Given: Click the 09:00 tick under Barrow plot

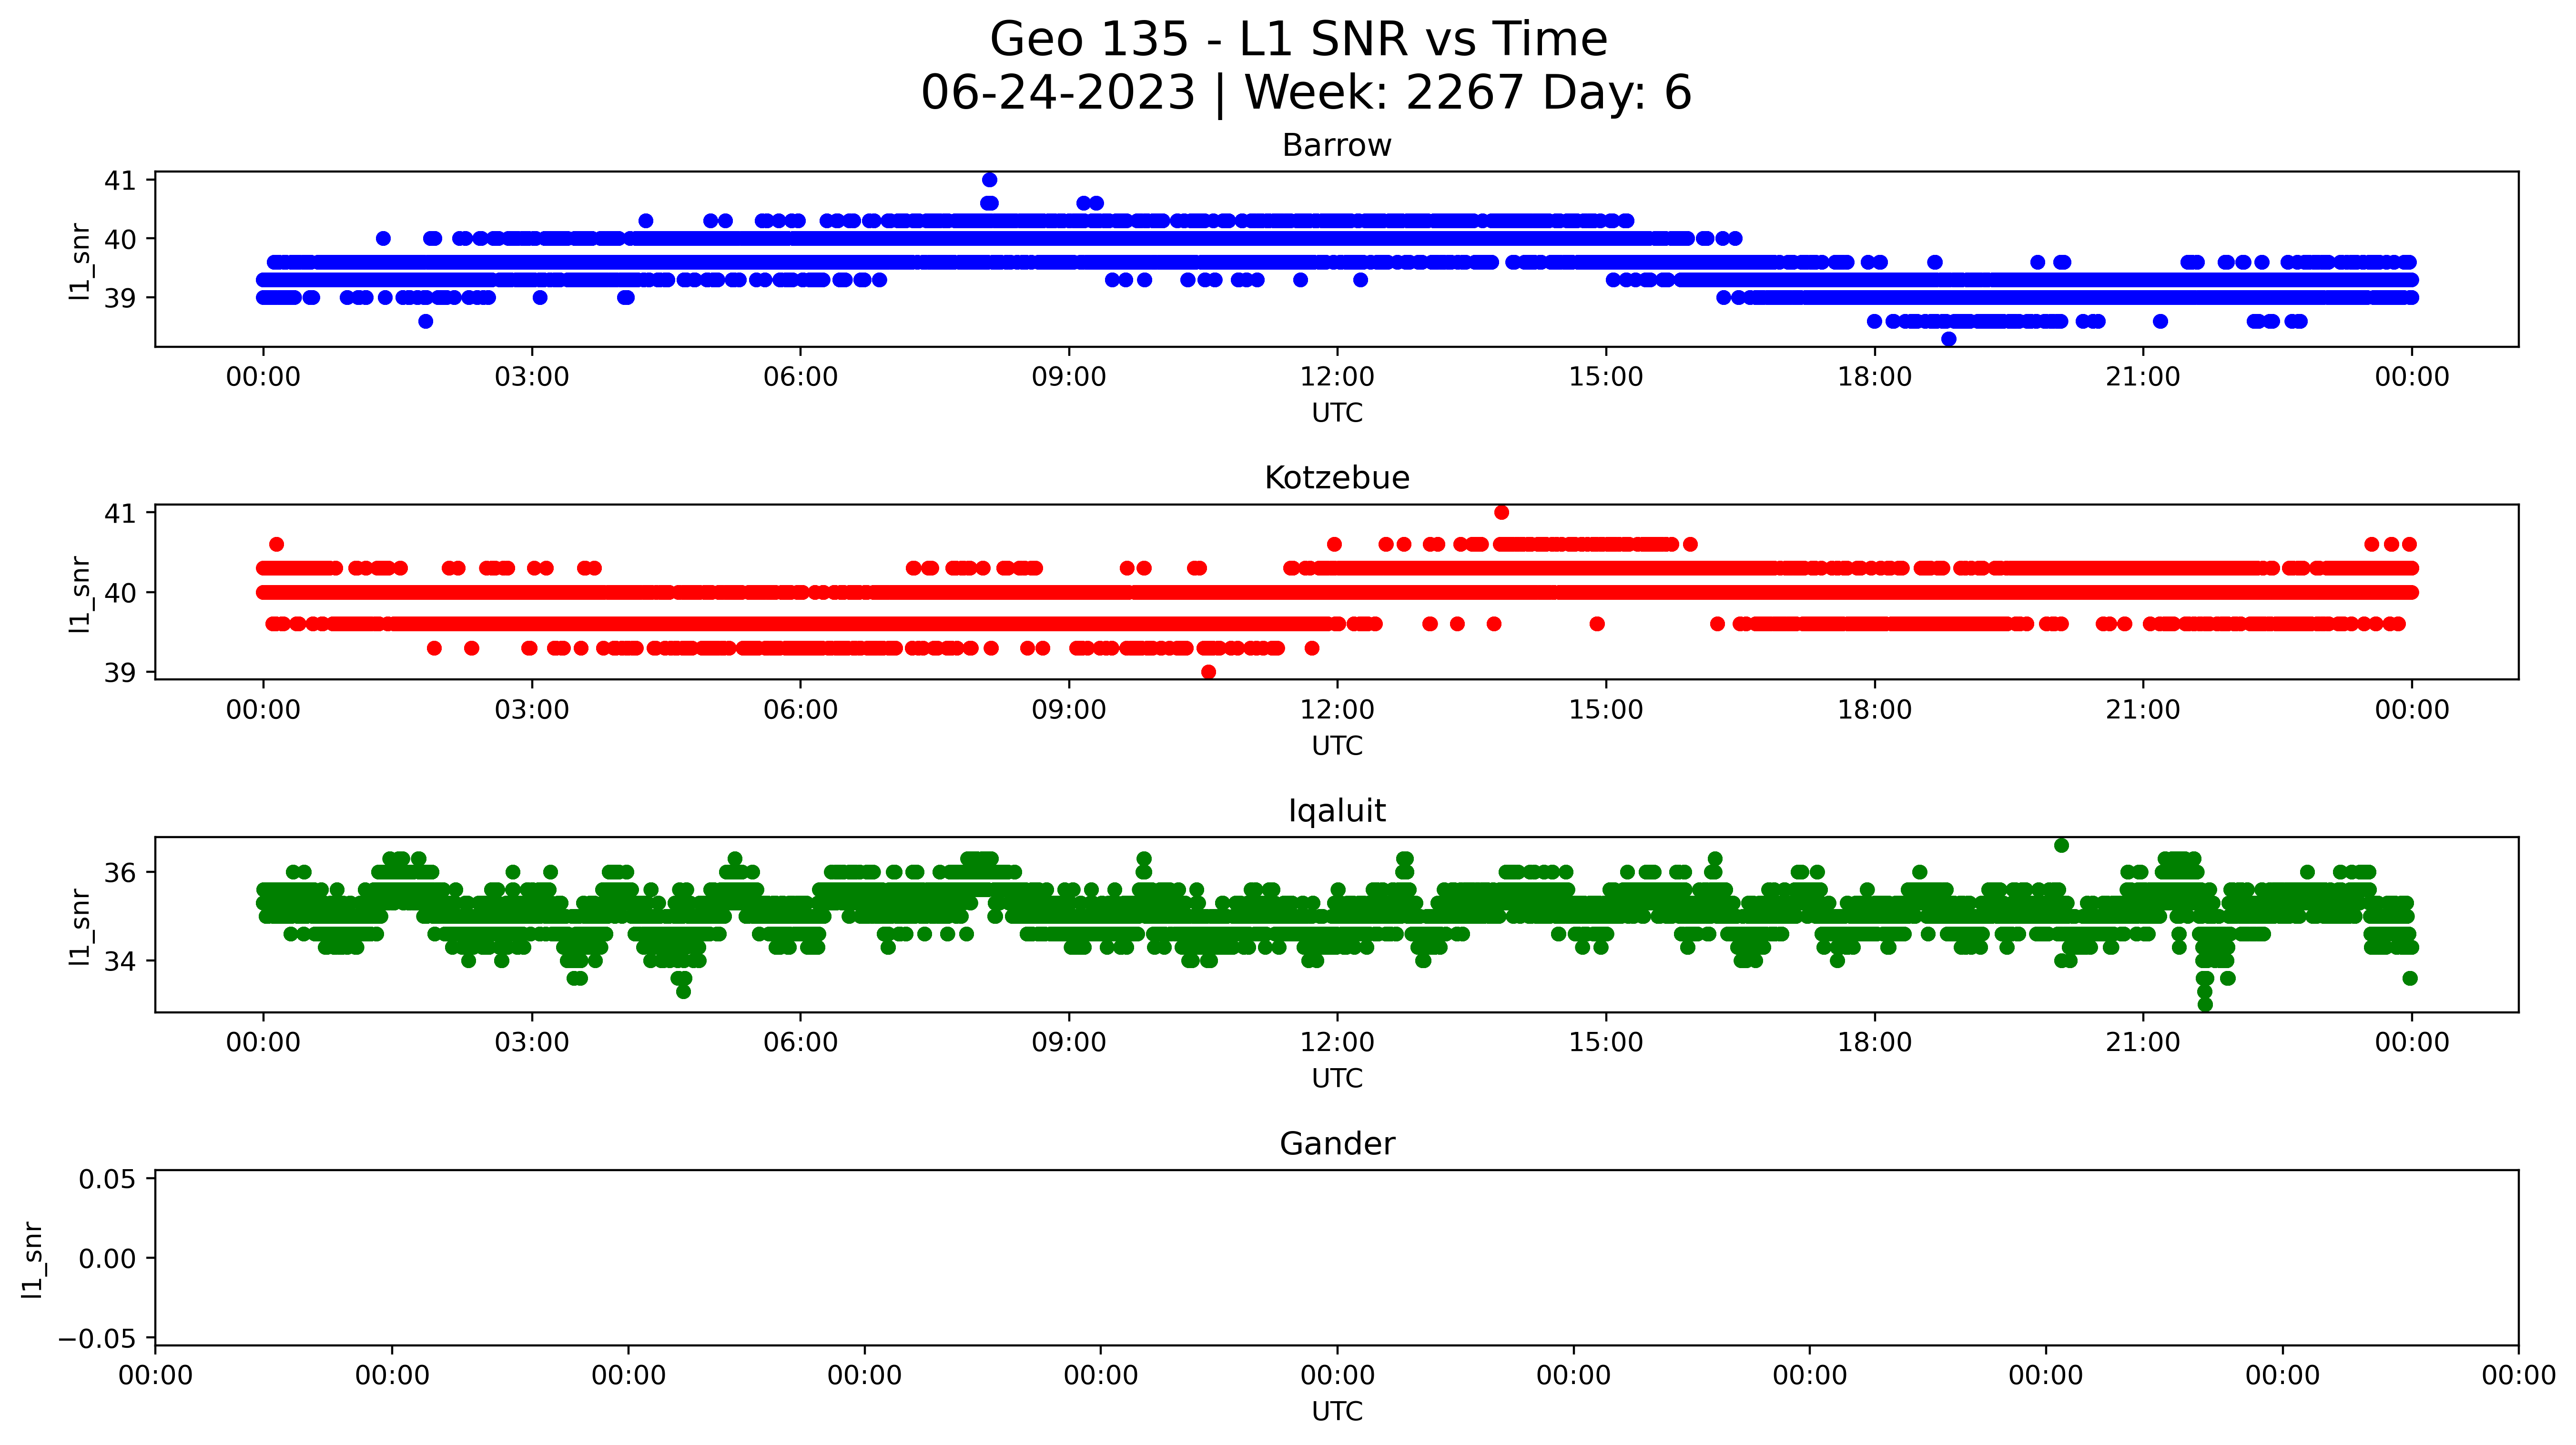Looking at the screenshot, I should click(1069, 377).
